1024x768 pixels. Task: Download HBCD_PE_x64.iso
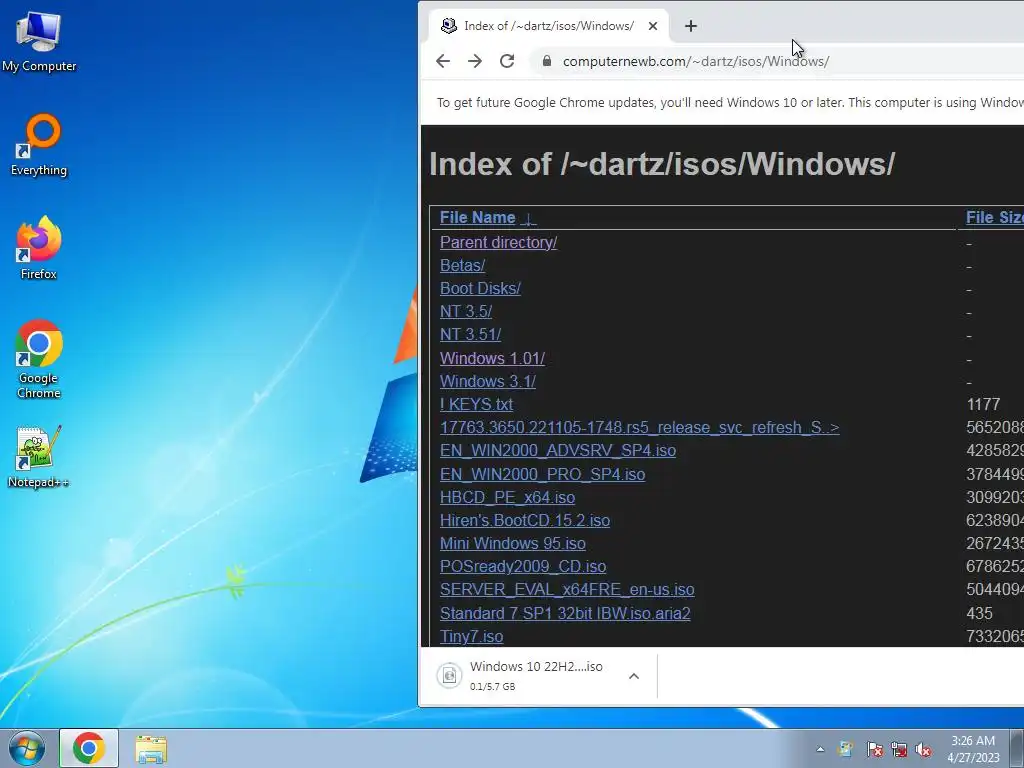[507, 498]
